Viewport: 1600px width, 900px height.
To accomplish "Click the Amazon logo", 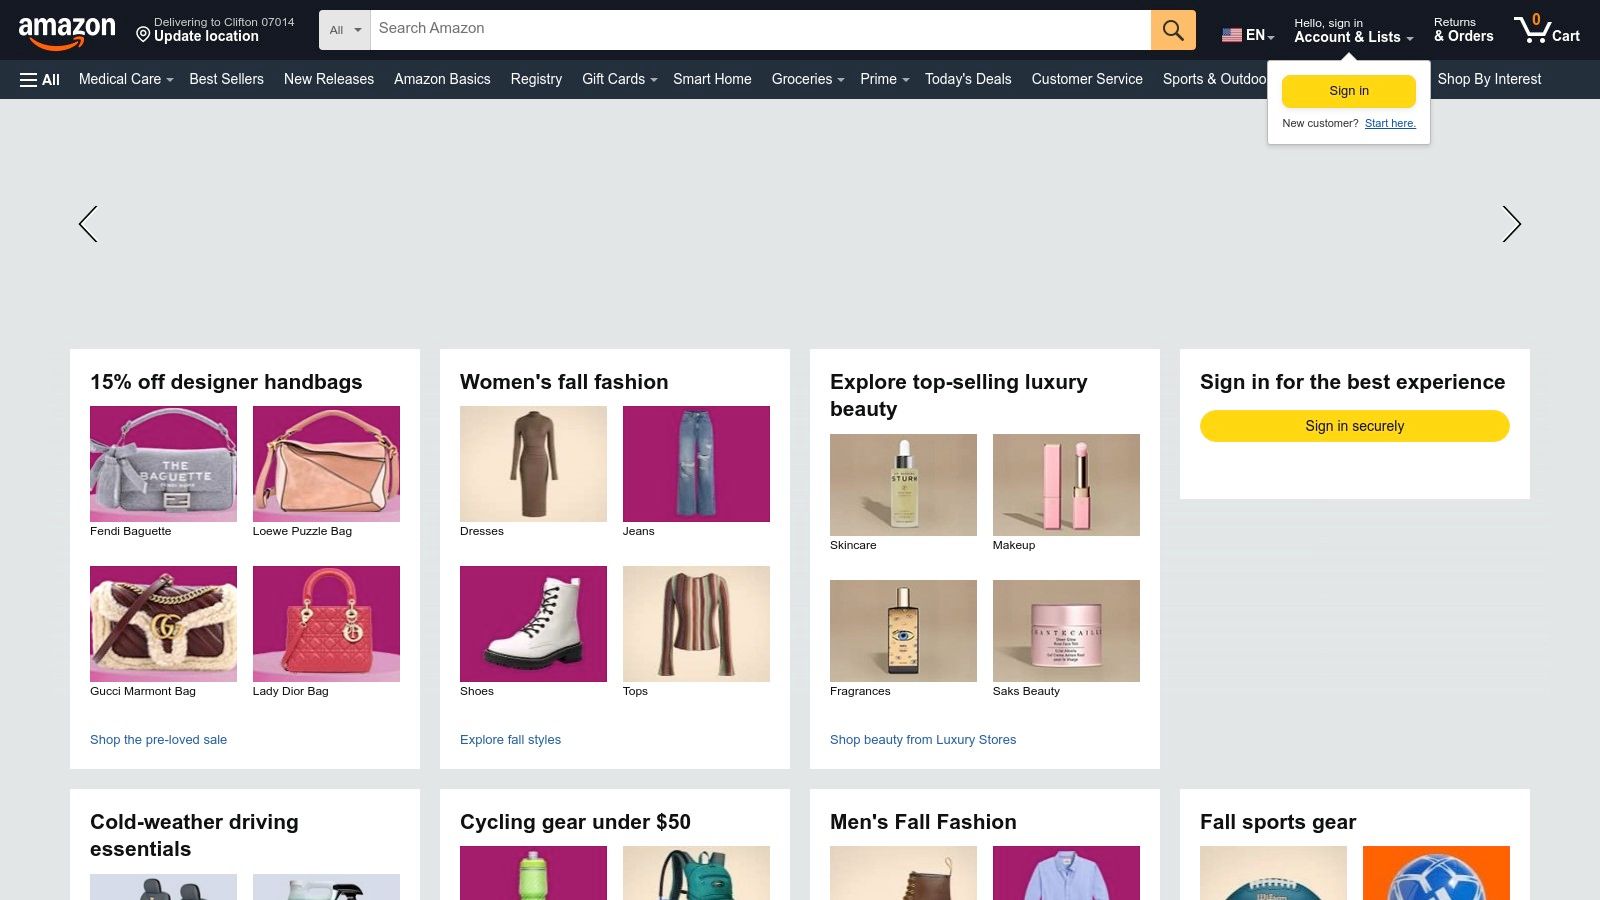I will (66, 28).
